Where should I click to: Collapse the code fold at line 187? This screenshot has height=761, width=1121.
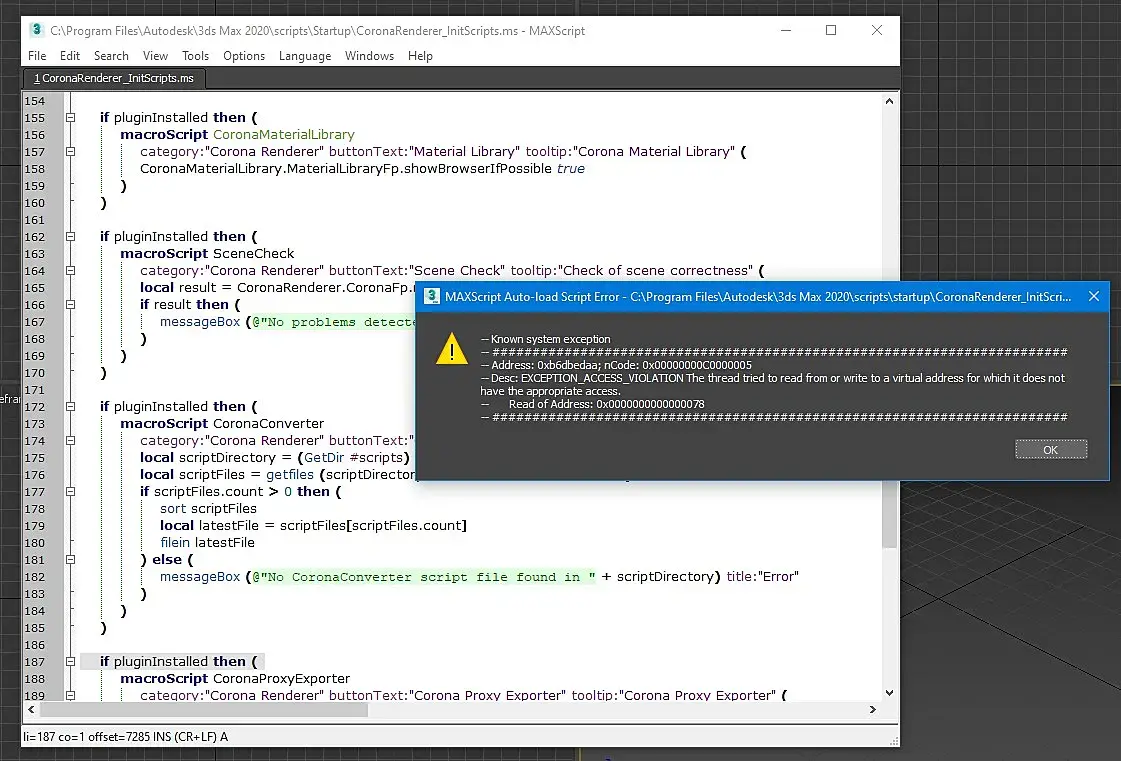point(70,662)
